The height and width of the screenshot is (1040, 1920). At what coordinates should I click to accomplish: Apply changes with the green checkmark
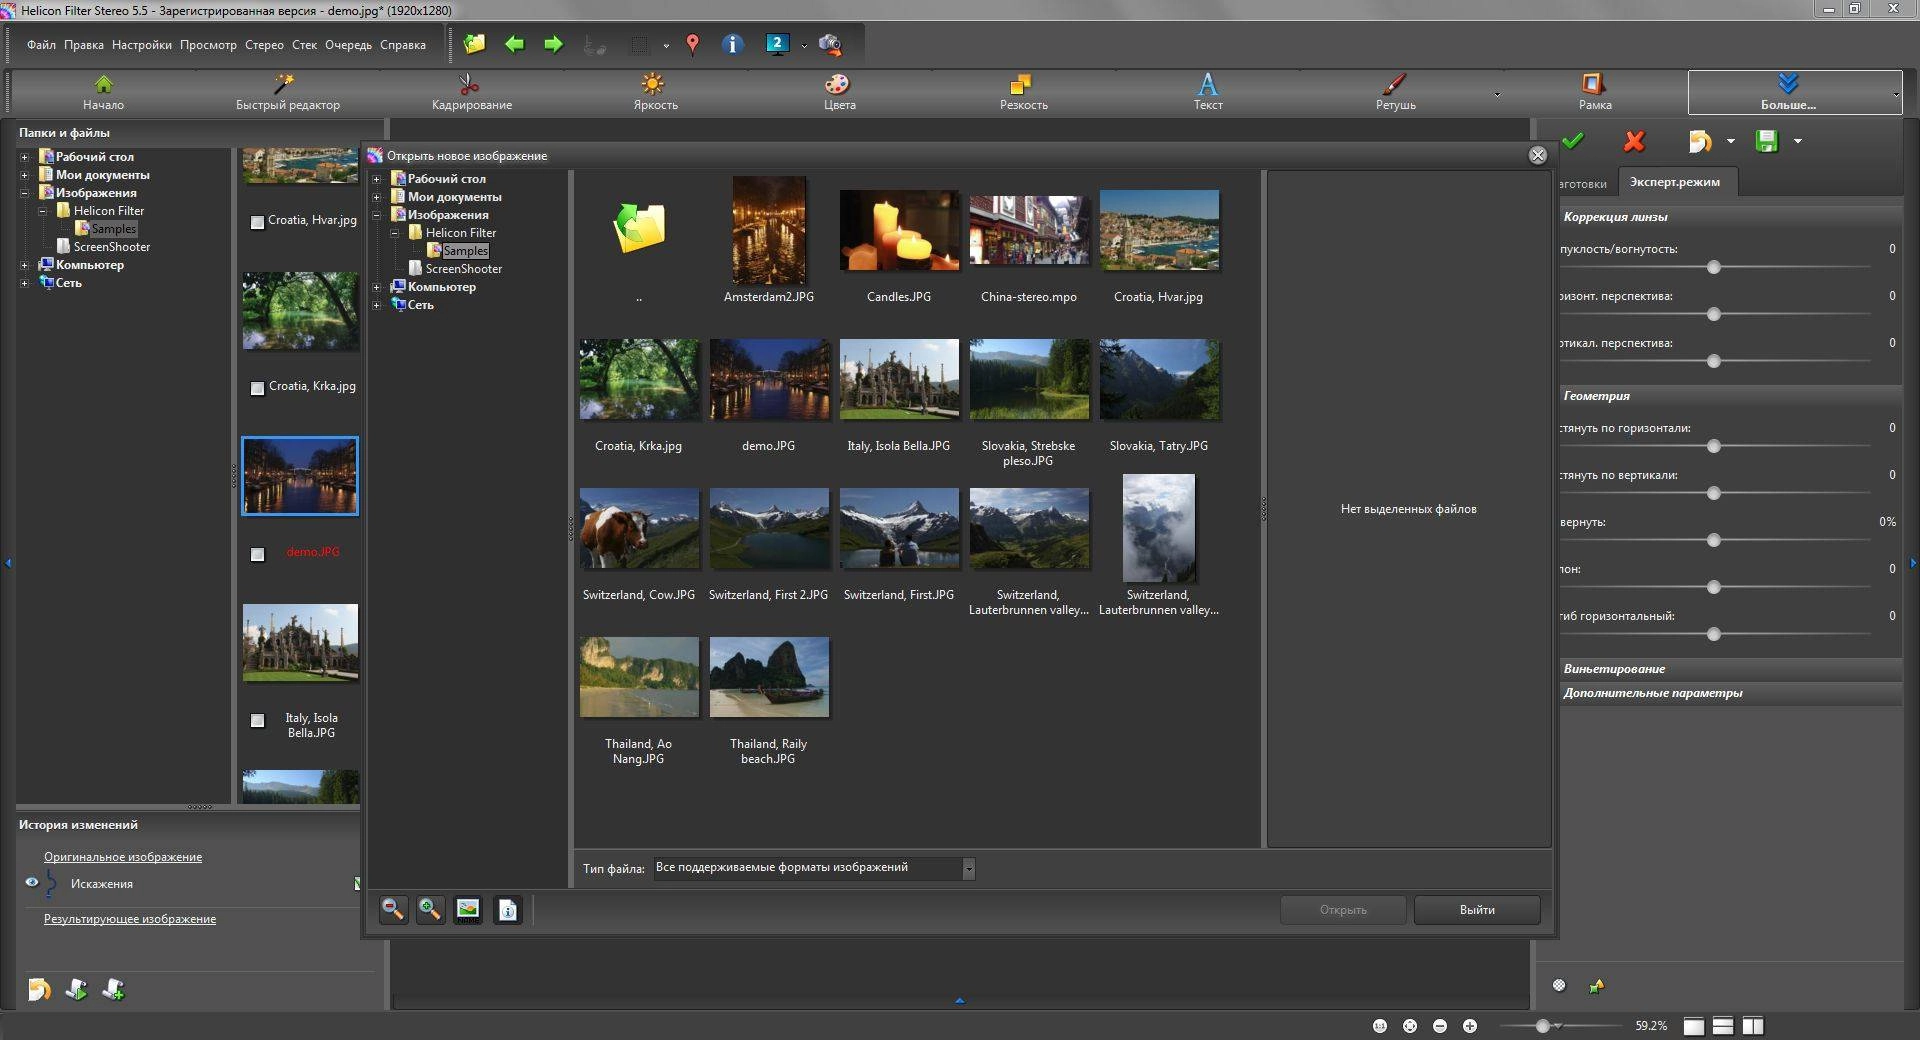(x=1573, y=141)
